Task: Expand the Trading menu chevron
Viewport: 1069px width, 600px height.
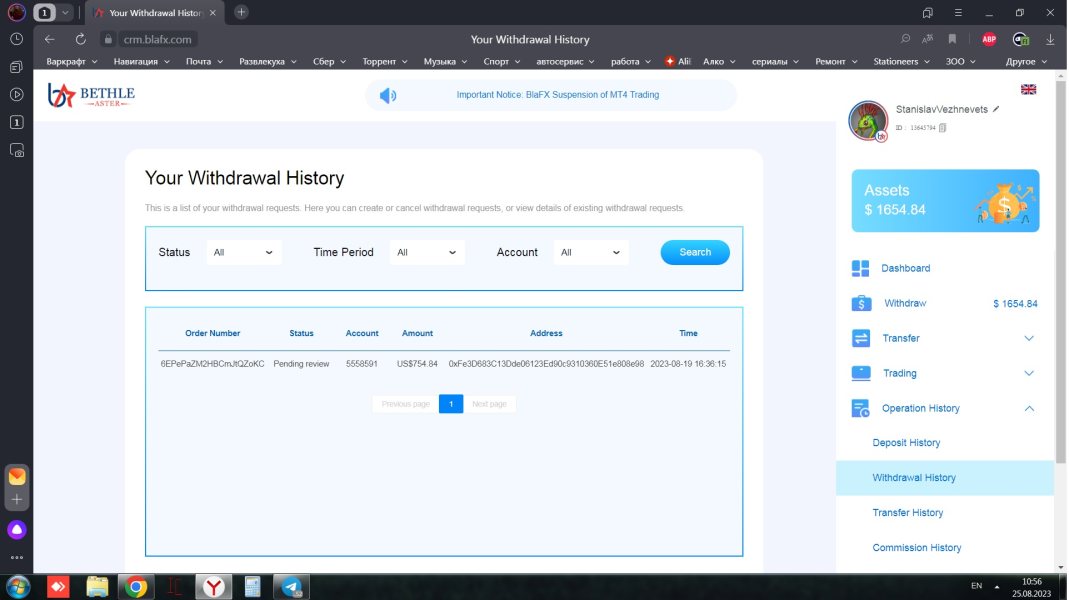Action: (1029, 373)
